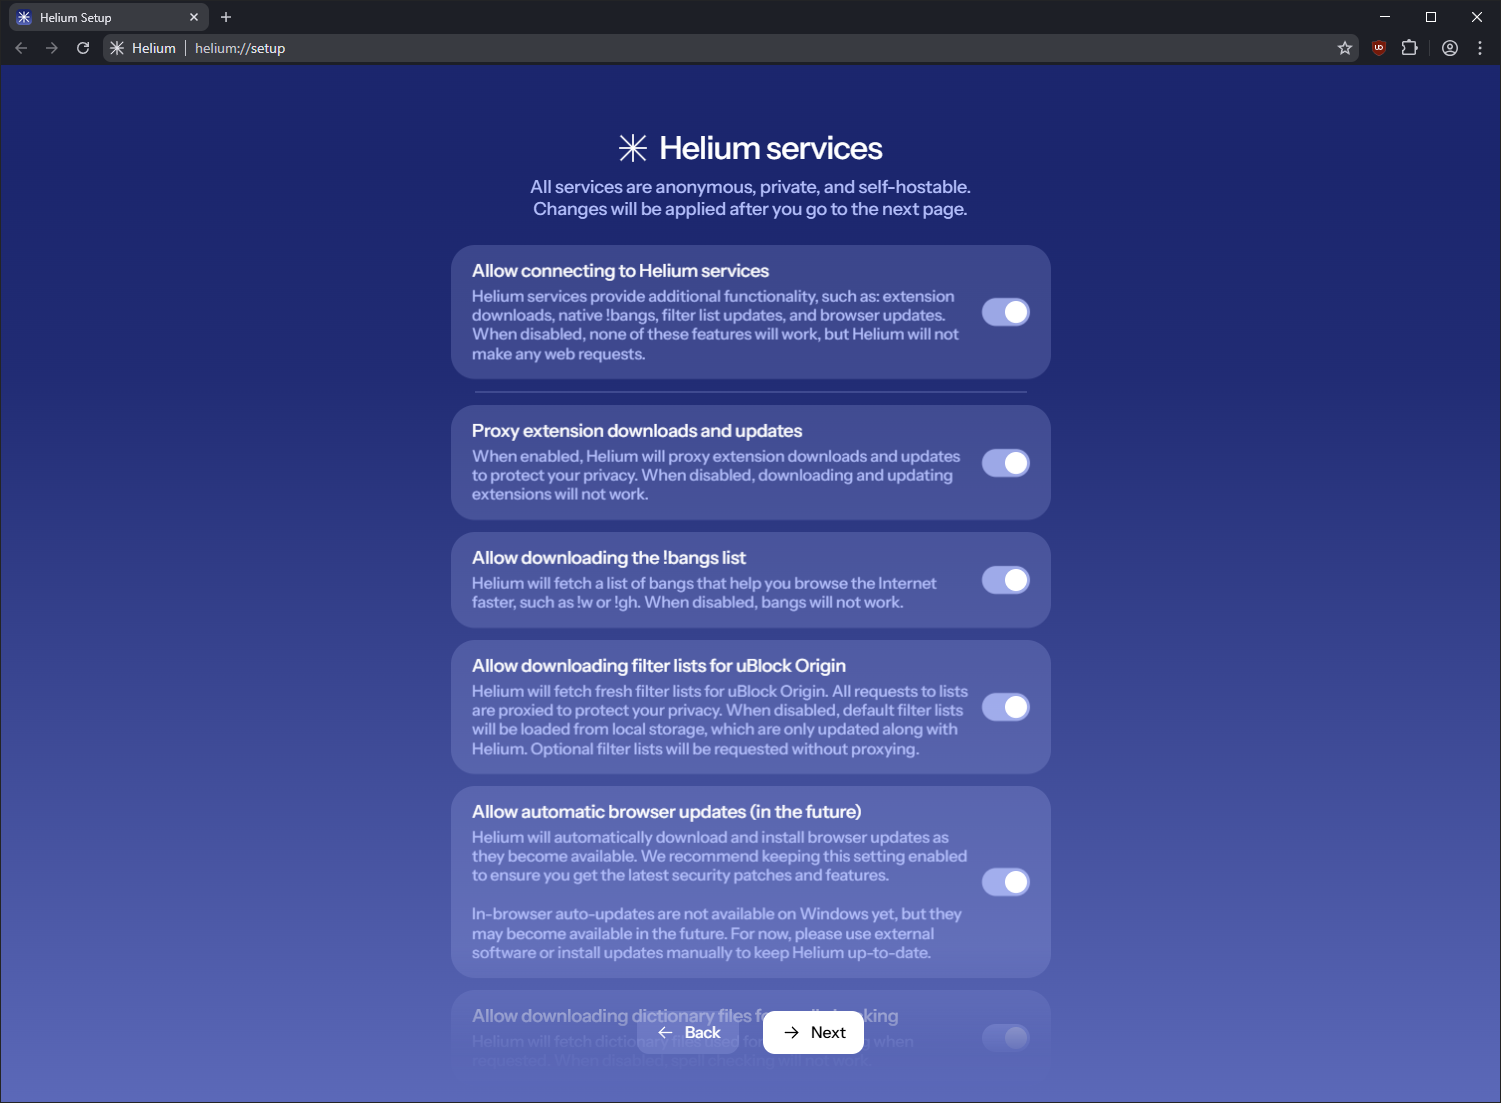Click the Back button
1501x1103 pixels.
point(690,1032)
